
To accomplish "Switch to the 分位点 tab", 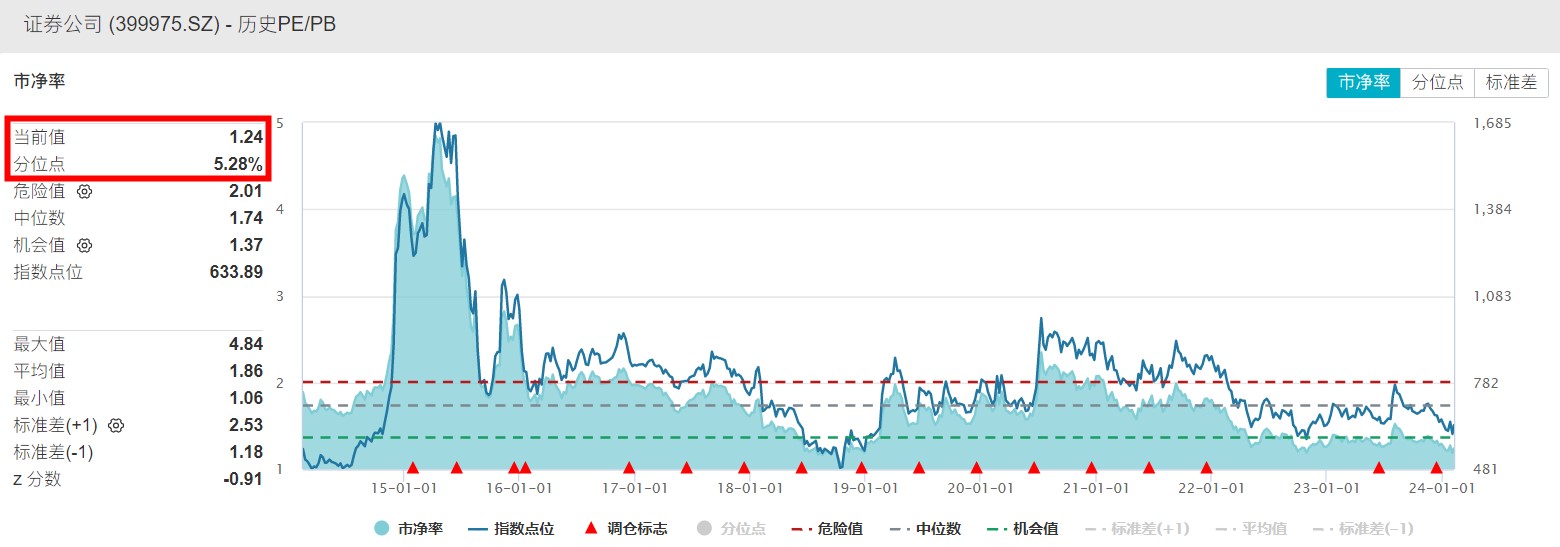I will (x=1438, y=83).
